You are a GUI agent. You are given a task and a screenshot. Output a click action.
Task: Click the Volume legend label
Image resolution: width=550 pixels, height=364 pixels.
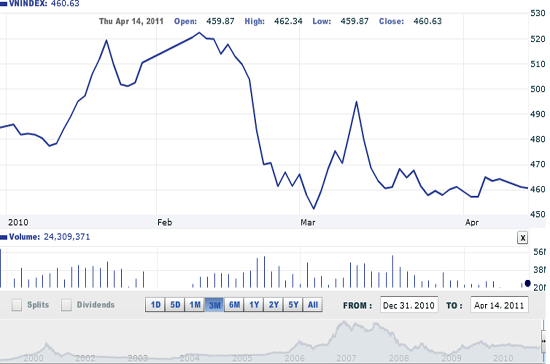pos(24,237)
